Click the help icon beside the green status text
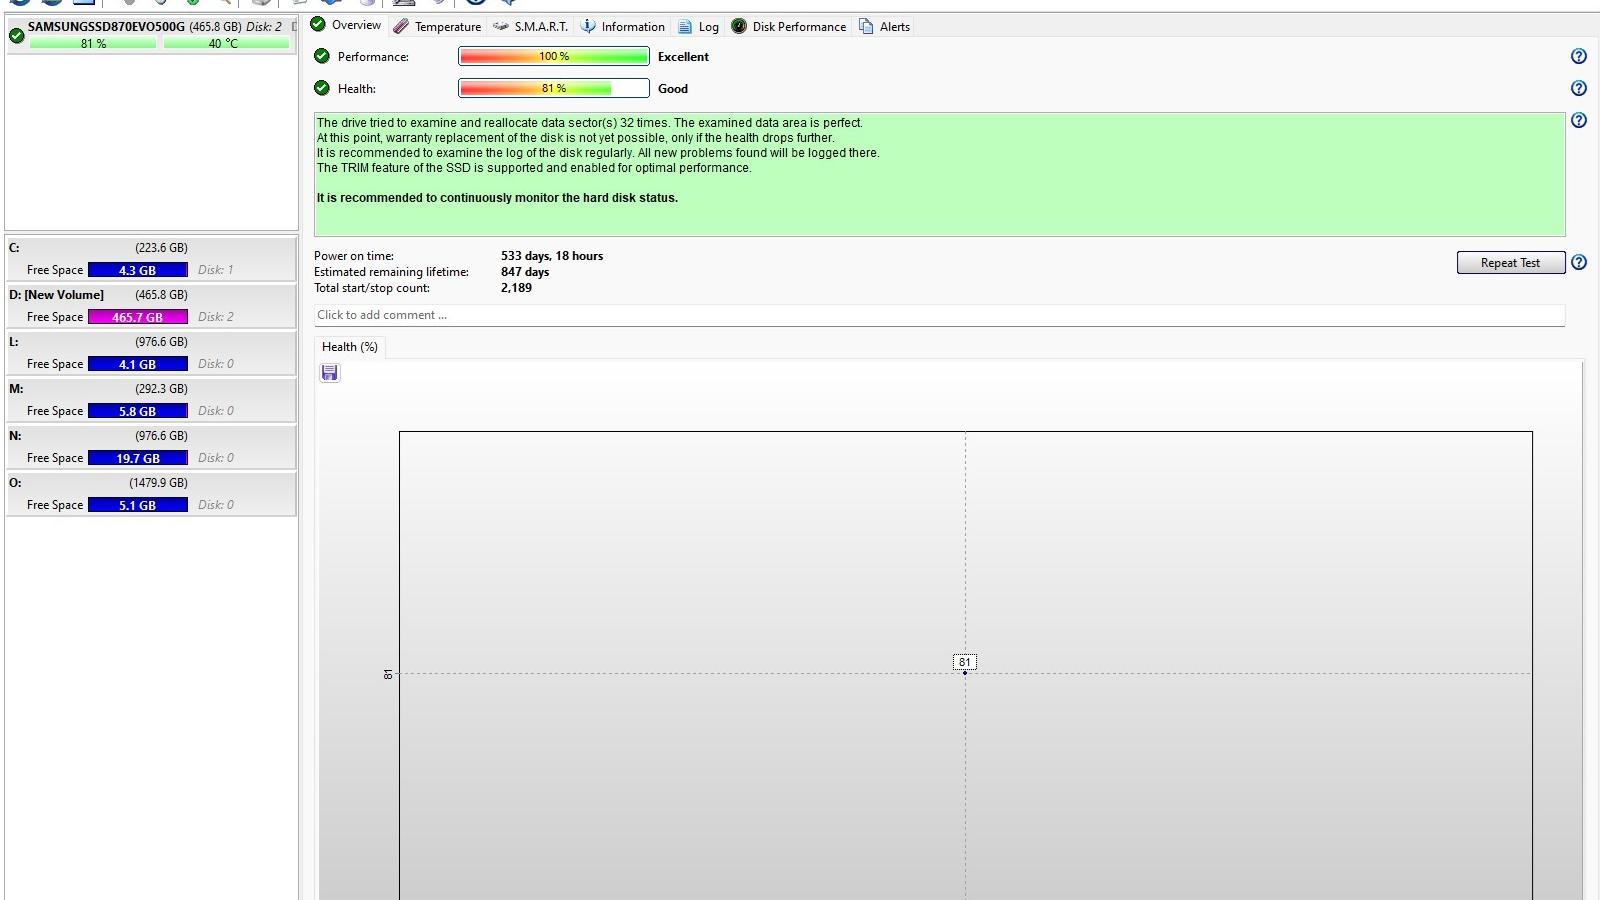The image size is (1600, 900). [1579, 121]
